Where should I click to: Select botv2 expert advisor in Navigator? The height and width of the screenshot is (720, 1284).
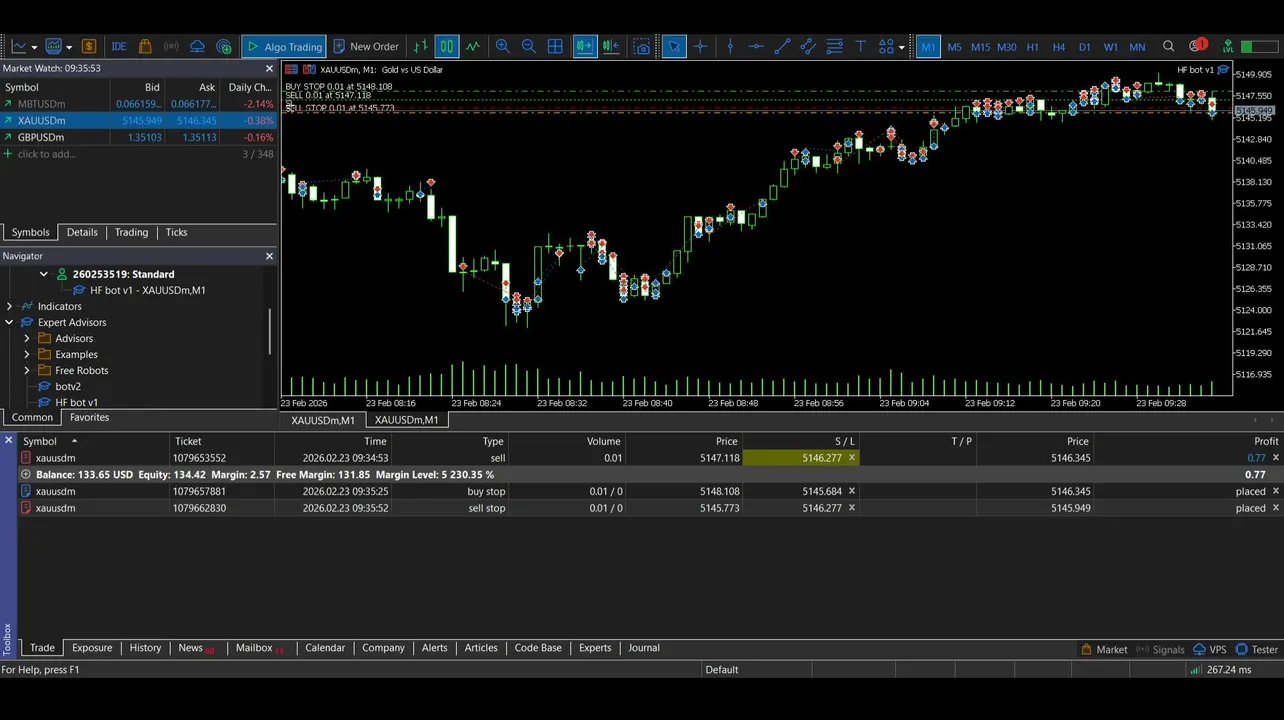point(68,386)
